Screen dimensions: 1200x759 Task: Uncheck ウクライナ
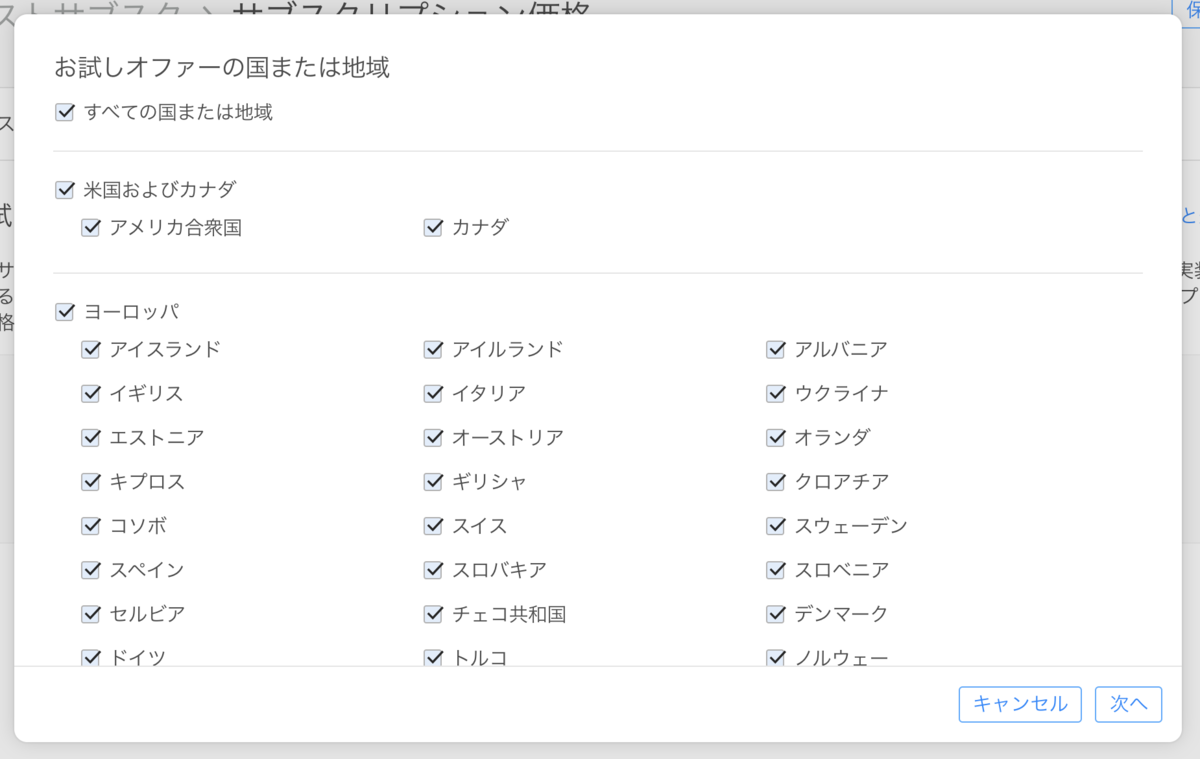[x=775, y=393]
